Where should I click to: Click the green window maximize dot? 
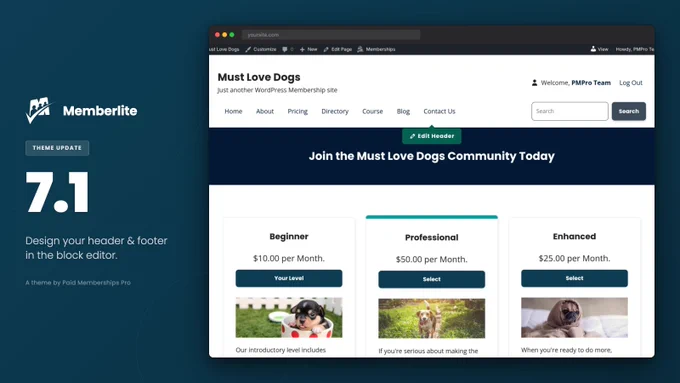[x=232, y=35]
